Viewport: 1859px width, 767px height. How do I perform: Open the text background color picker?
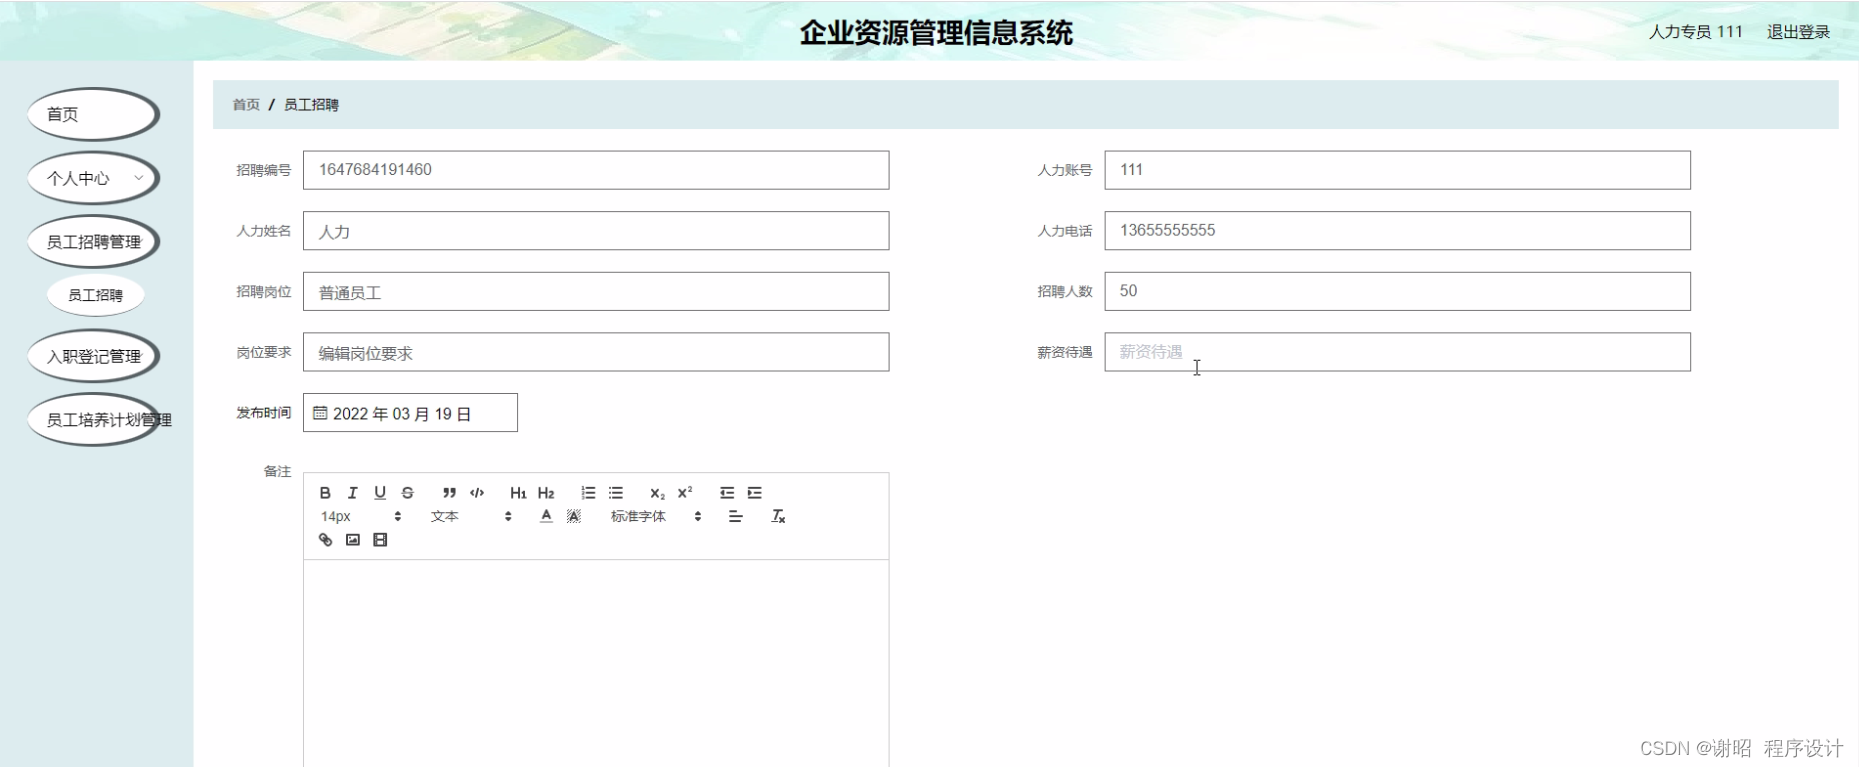pyautogui.click(x=574, y=516)
